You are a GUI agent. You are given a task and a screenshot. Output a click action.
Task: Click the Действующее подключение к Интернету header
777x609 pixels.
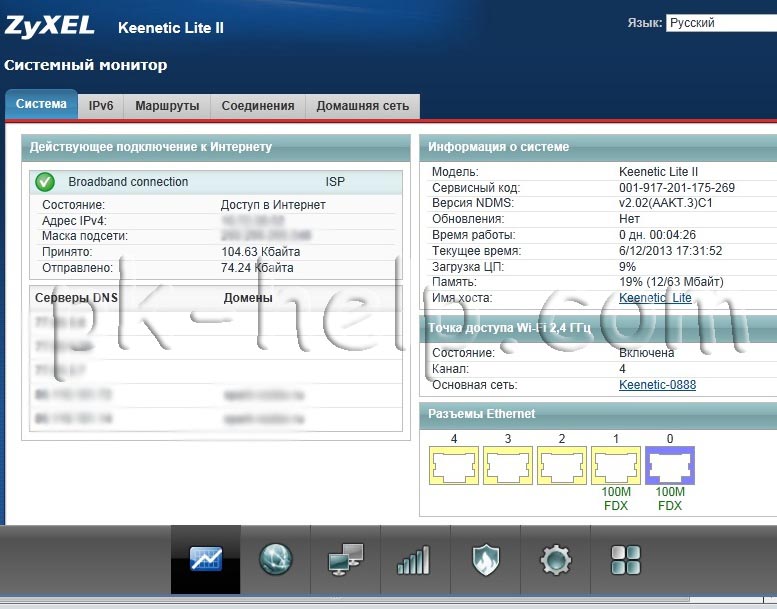[216, 147]
